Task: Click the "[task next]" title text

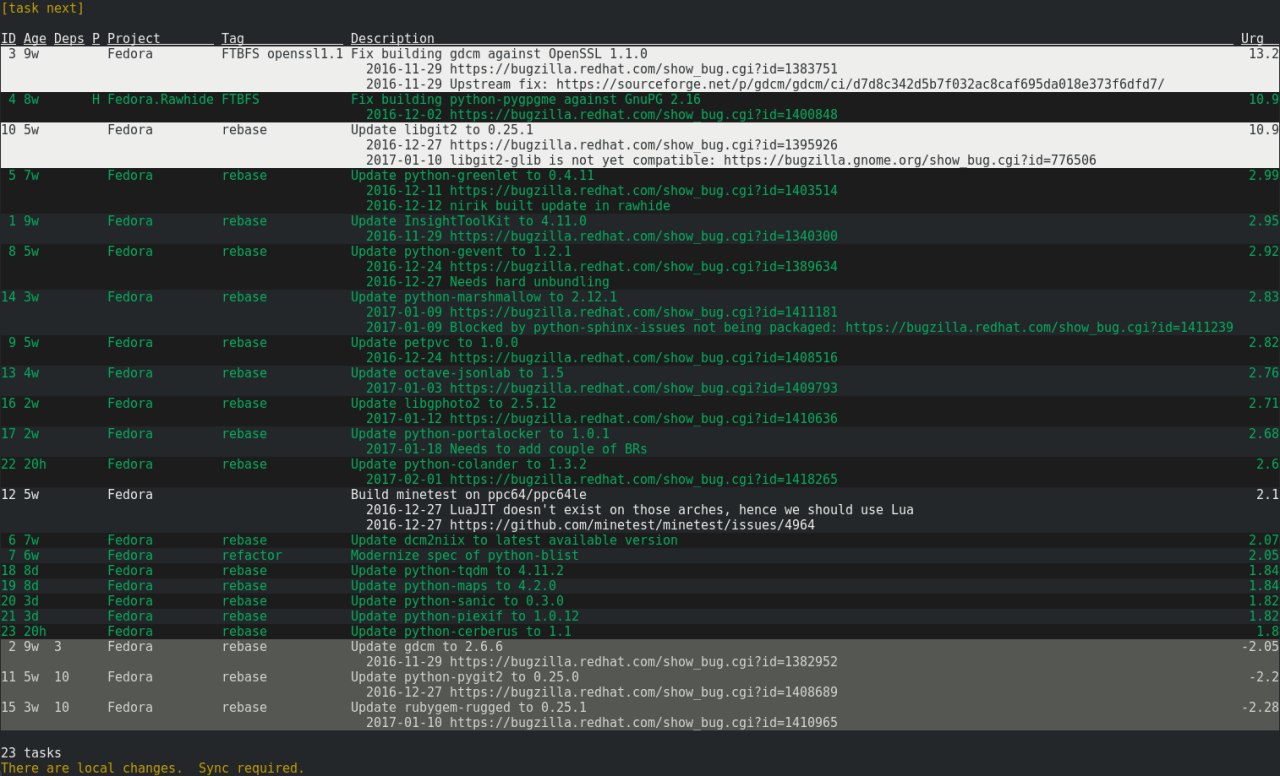Action: (42, 8)
